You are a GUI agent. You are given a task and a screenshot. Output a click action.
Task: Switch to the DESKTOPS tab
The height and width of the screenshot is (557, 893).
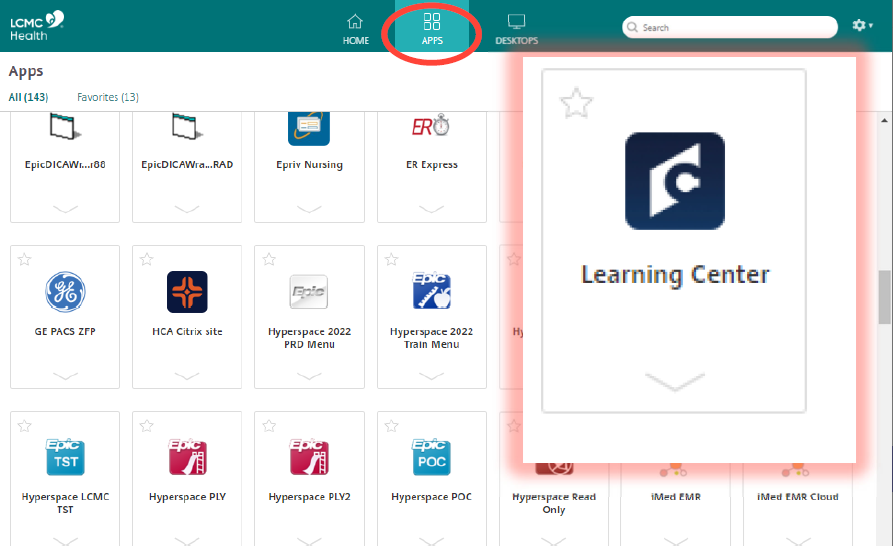point(516,28)
